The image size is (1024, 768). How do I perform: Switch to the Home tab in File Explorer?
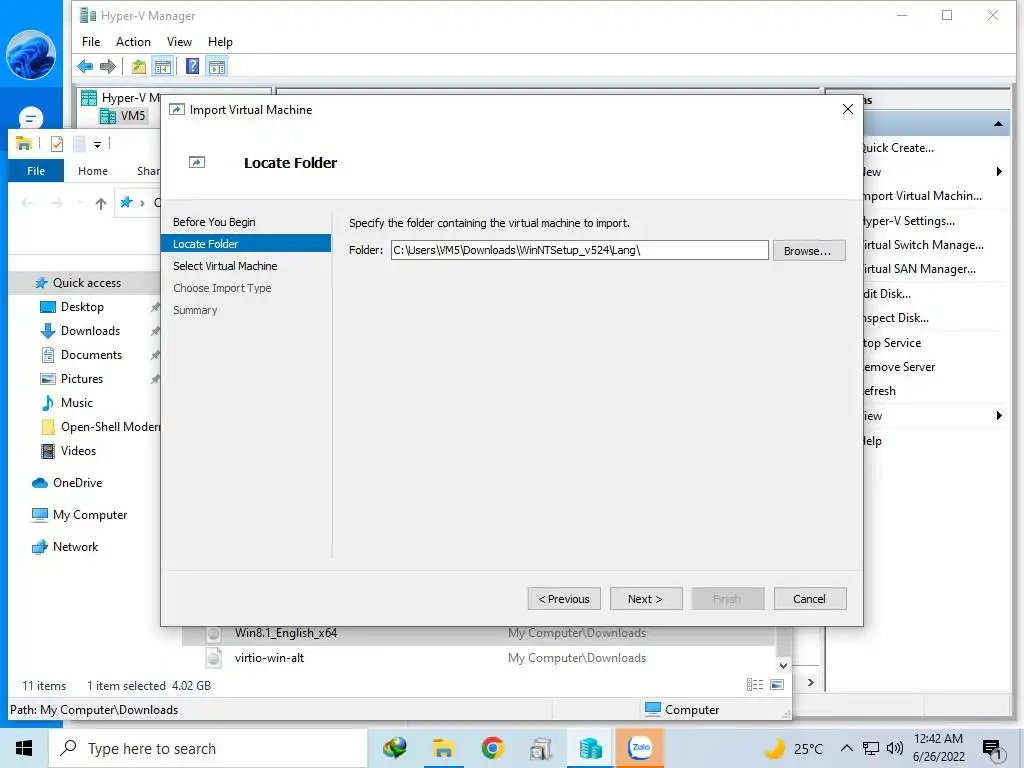click(x=93, y=171)
